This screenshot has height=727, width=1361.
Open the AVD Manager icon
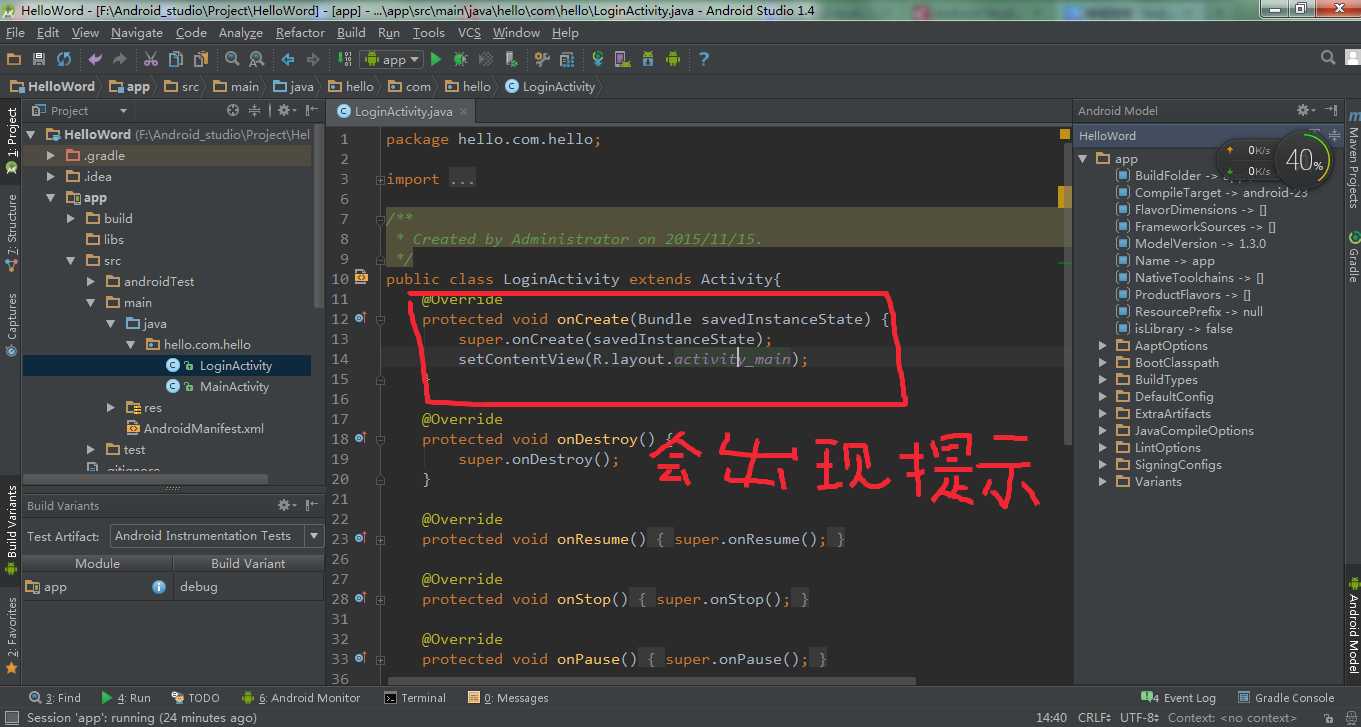[623, 59]
